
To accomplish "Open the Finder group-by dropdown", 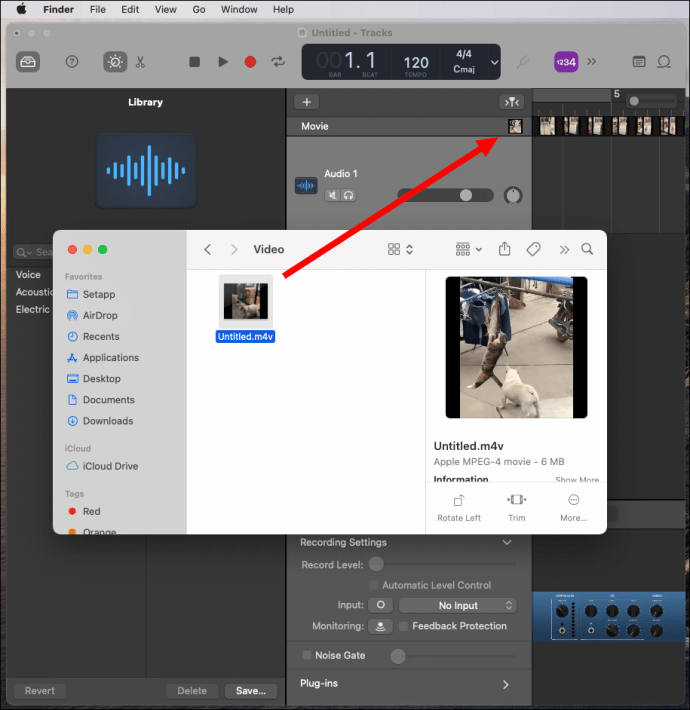I will (x=469, y=249).
